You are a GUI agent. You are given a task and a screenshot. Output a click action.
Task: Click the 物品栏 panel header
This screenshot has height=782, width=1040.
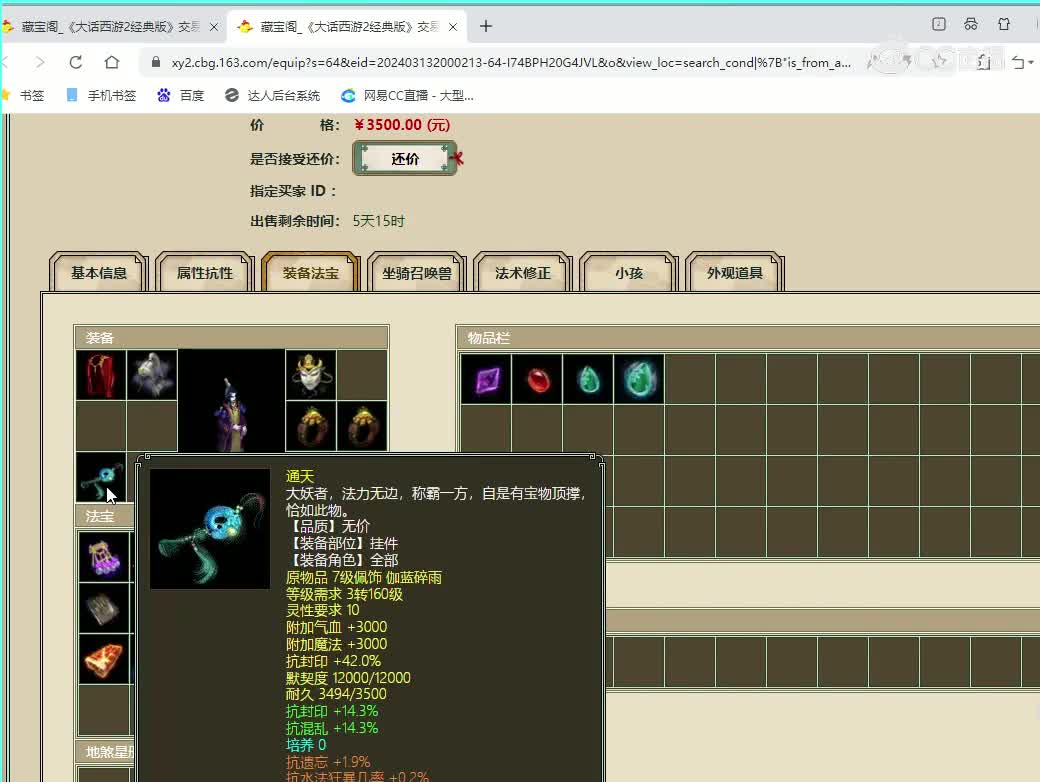(x=748, y=338)
